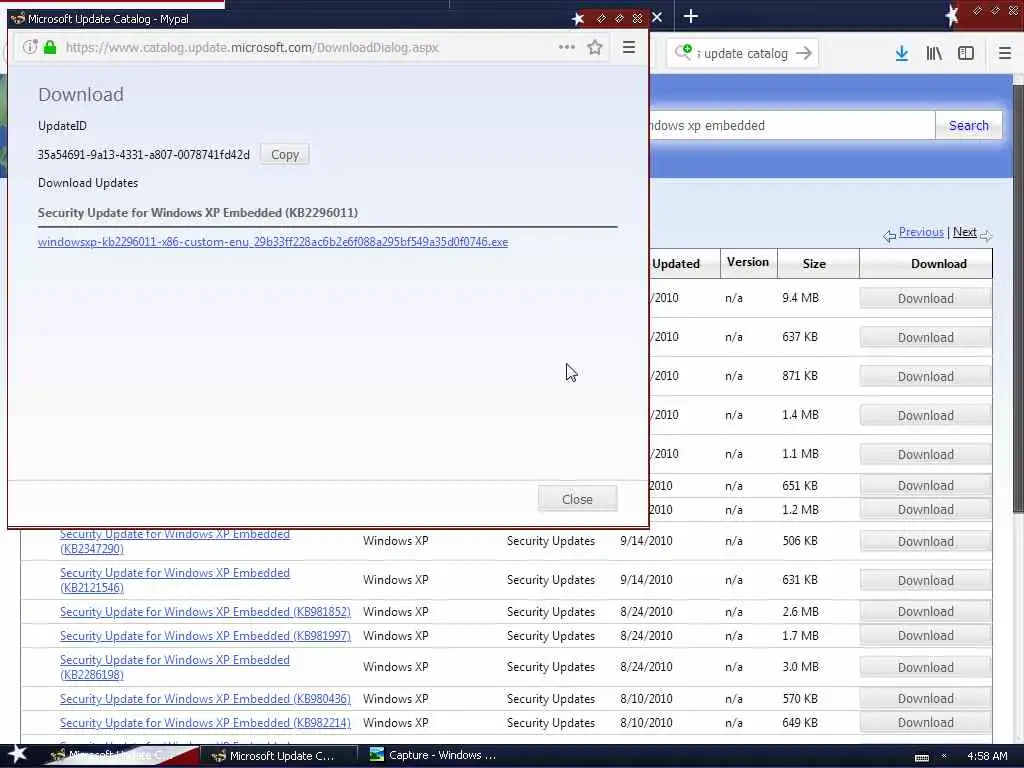The height and width of the screenshot is (768, 1024).
Task: Download the 506 KB update KB2347290
Action: point(925,541)
